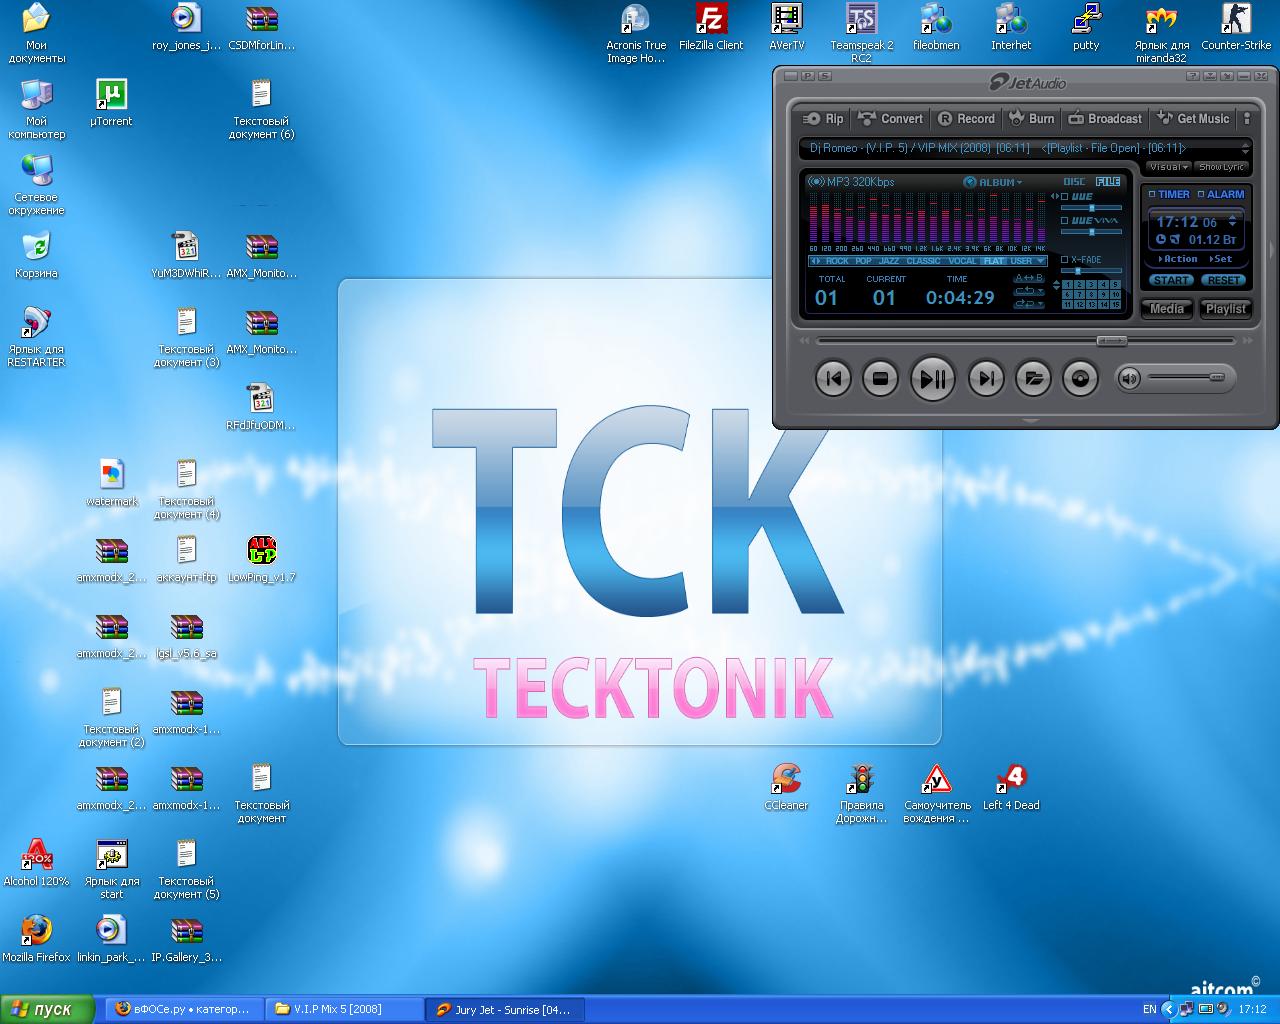The image size is (1280, 1024).
Task: Switch to DISC mode
Action: [1074, 182]
